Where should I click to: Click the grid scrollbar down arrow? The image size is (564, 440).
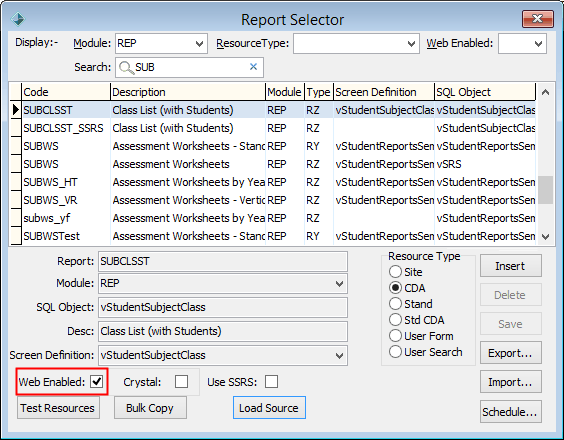point(545,237)
